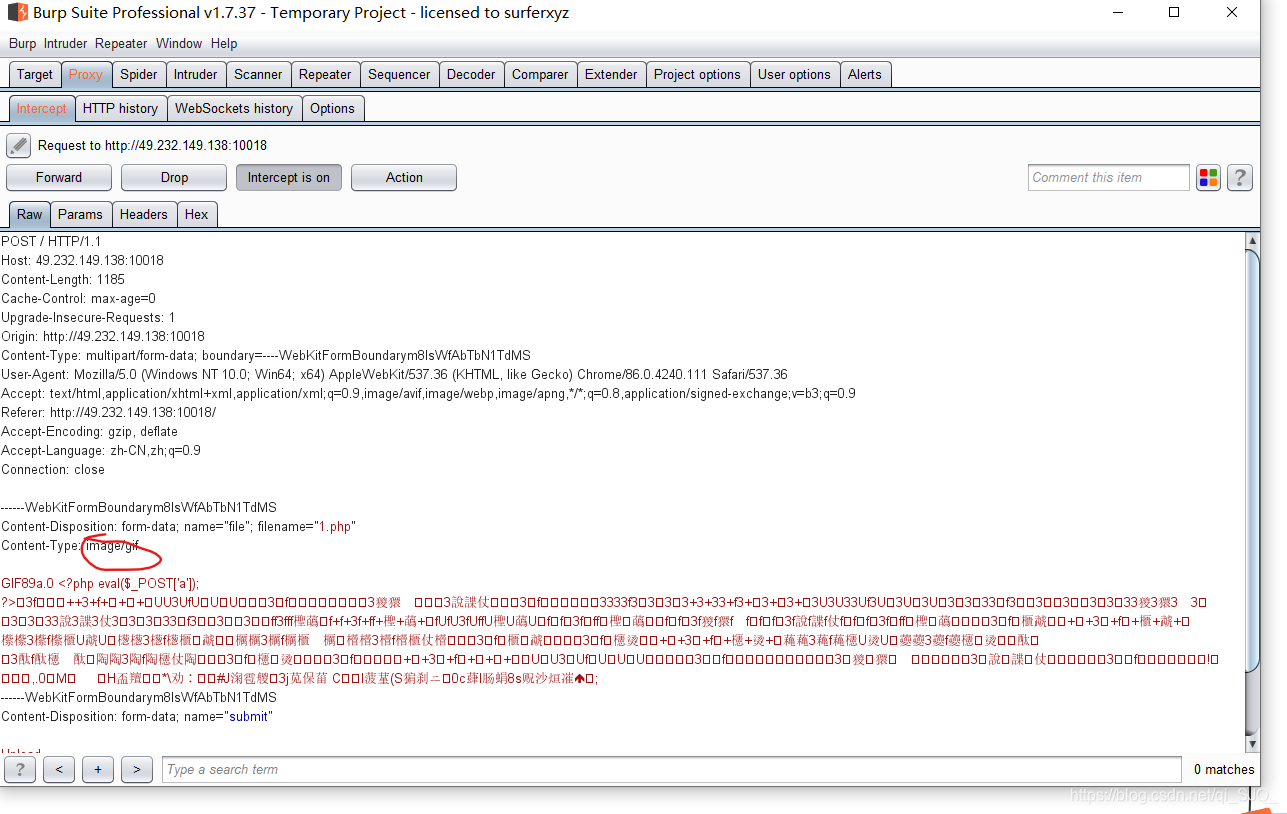Switch to the Spider tab
The width and height of the screenshot is (1287, 814).
click(138, 74)
